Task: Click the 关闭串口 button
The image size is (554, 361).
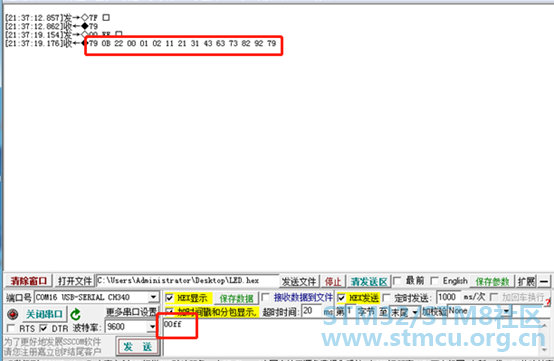Action: tap(44, 314)
